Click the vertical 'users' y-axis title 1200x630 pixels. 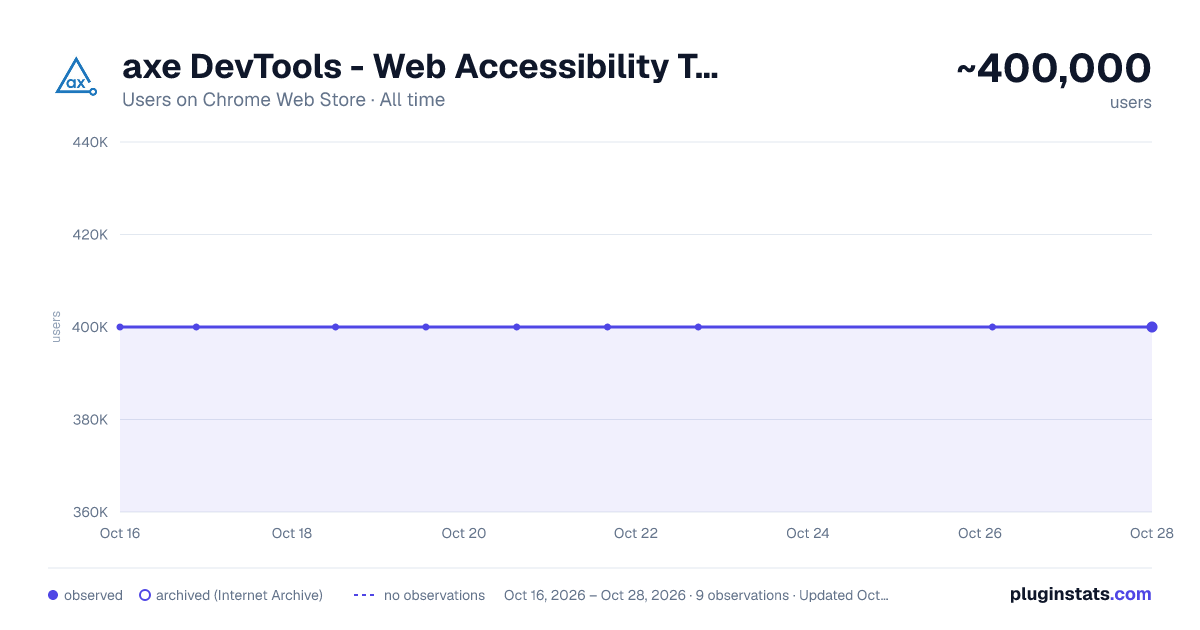[x=56, y=327]
